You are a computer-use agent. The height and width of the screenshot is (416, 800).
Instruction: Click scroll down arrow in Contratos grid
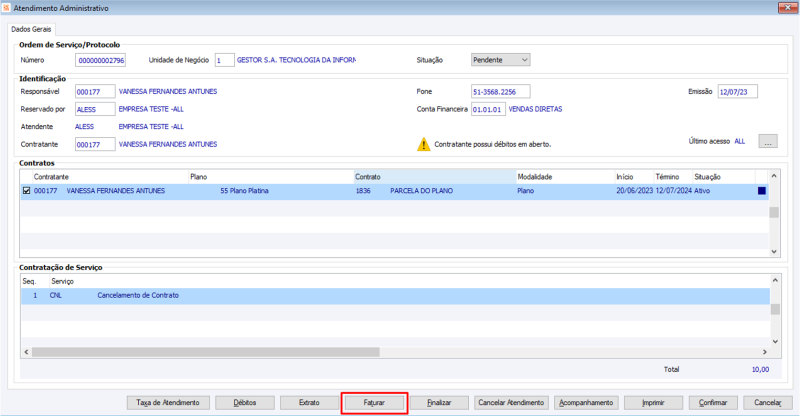774,251
